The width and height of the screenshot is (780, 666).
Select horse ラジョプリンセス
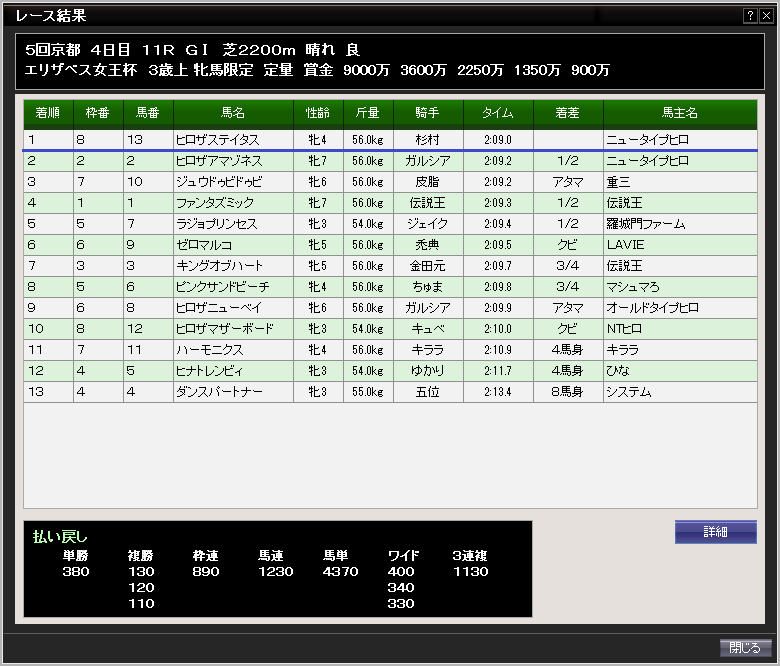pyautogui.click(x=217, y=224)
